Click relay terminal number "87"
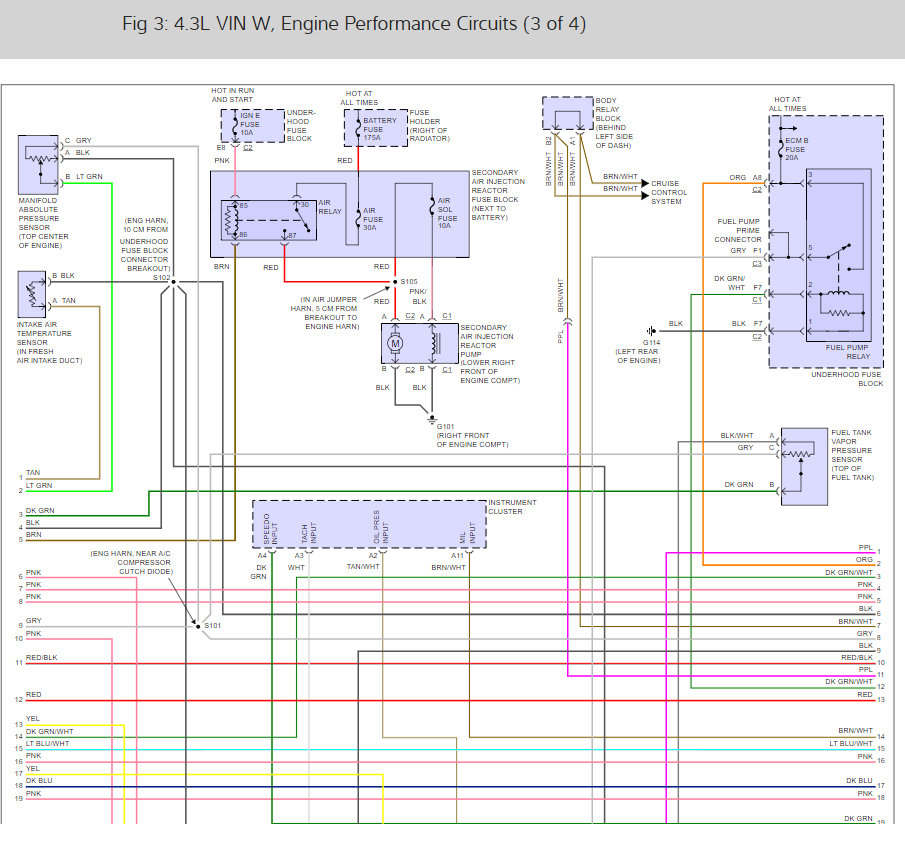Screen dimensions: 905x844 click(x=292, y=236)
